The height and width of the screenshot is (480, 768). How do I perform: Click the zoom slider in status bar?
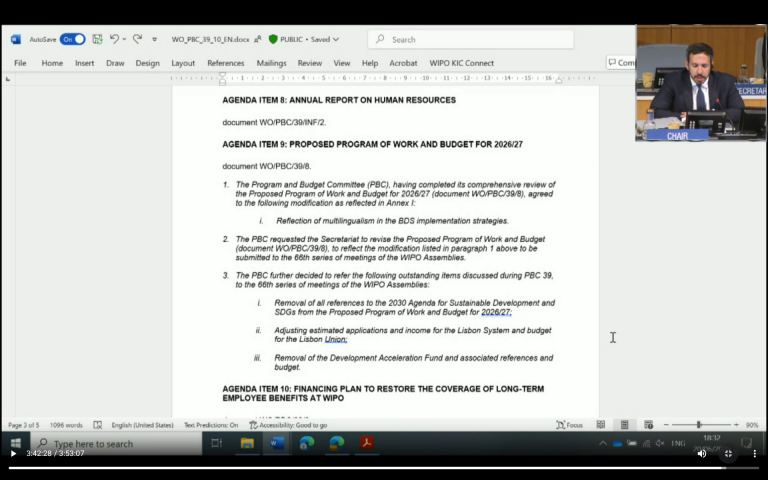pyautogui.click(x=698, y=425)
